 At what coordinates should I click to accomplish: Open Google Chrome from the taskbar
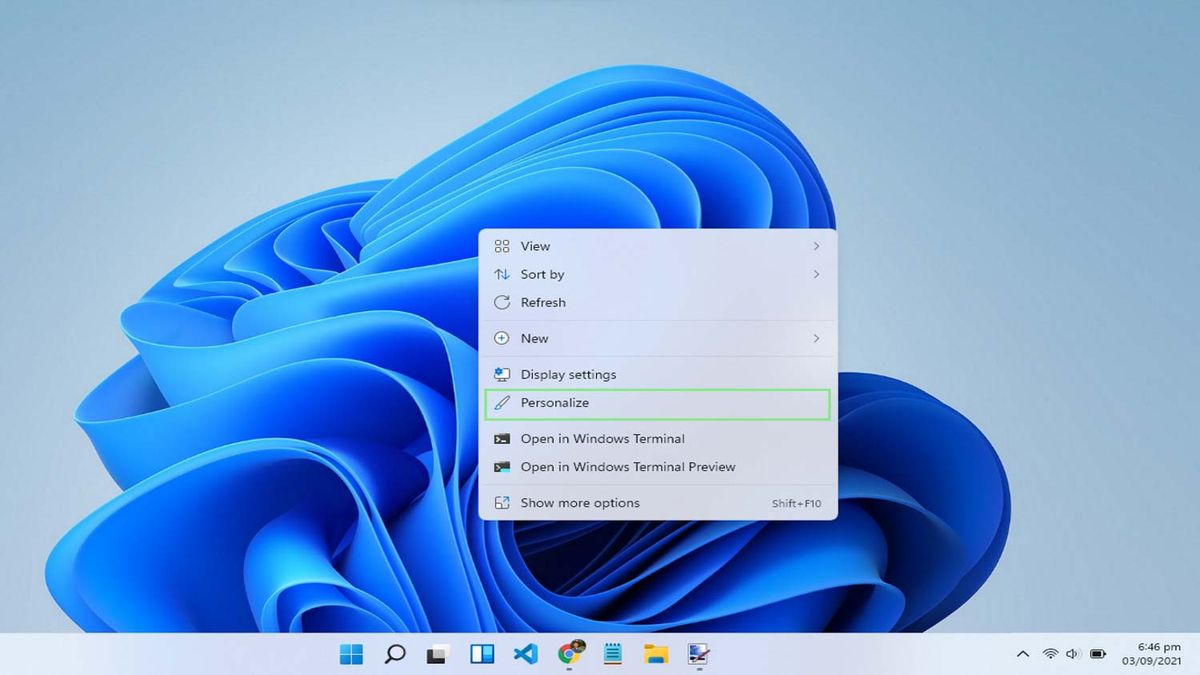click(x=568, y=654)
